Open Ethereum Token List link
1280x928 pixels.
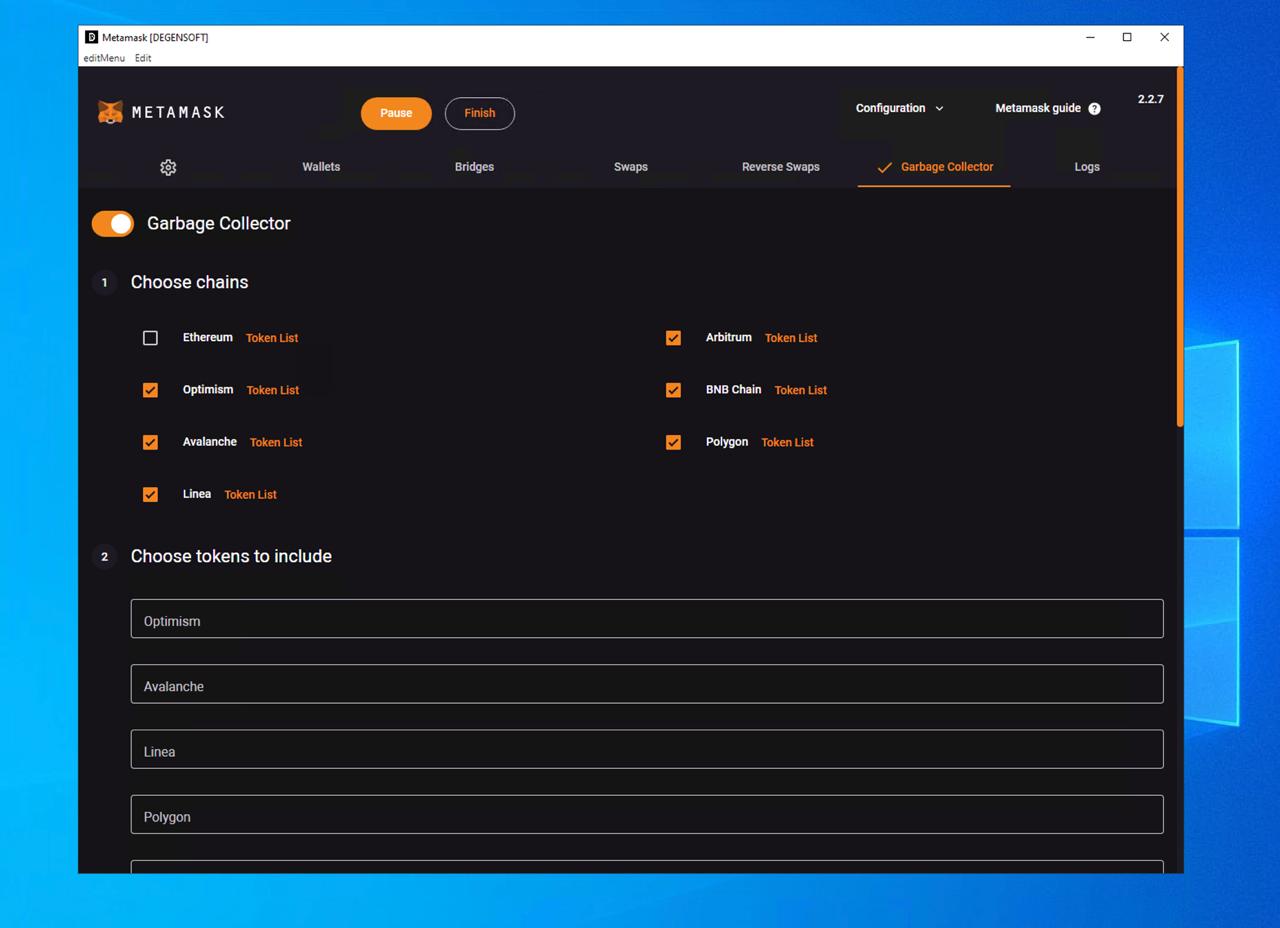click(x=272, y=338)
